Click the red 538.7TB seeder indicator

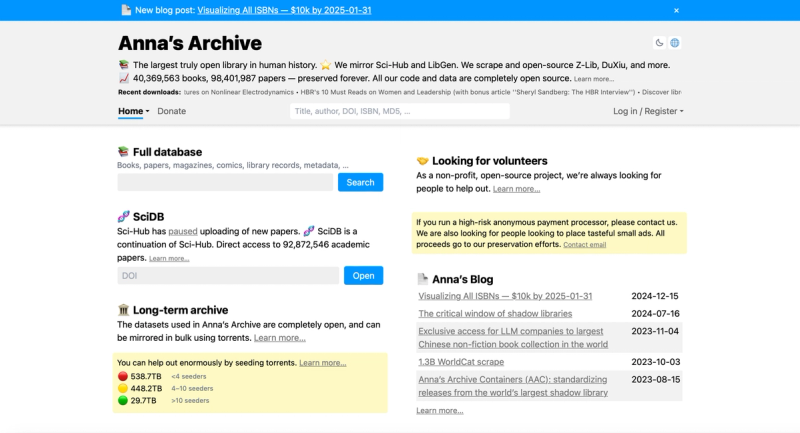(122, 376)
